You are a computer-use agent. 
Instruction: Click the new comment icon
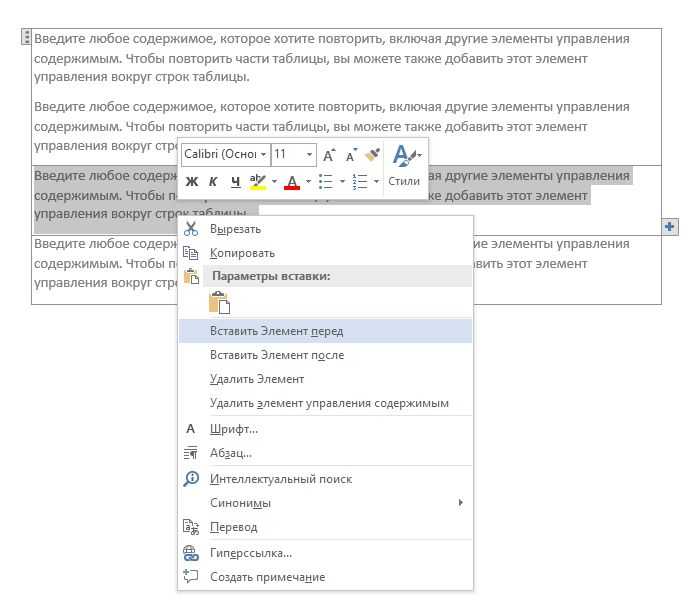191,576
